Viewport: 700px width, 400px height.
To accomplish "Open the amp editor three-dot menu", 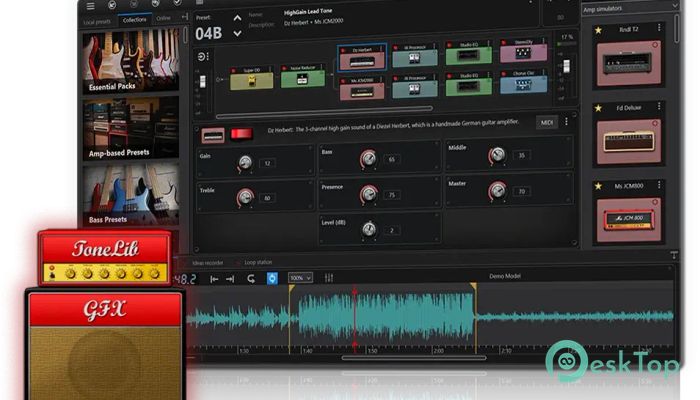I will [x=567, y=121].
